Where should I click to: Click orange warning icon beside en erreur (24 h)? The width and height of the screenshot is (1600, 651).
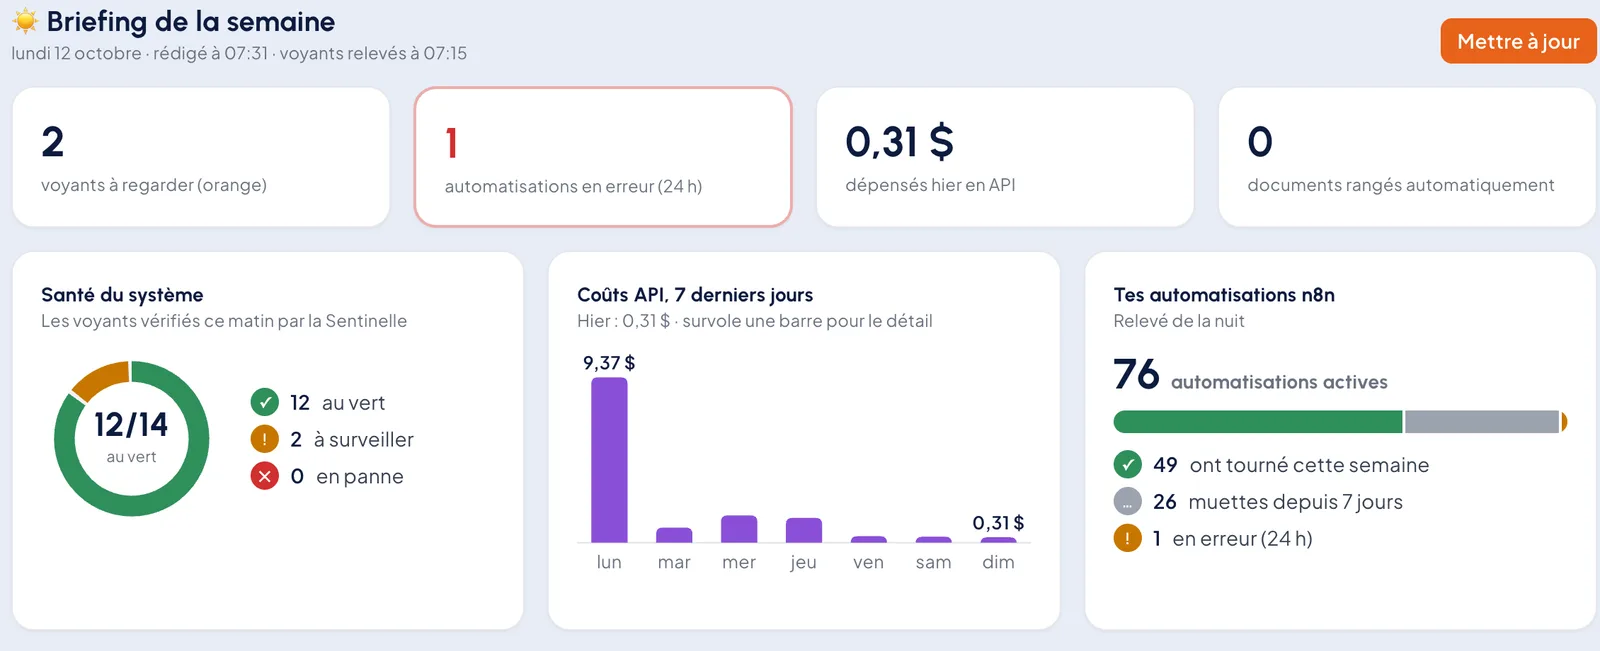point(1127,538)
